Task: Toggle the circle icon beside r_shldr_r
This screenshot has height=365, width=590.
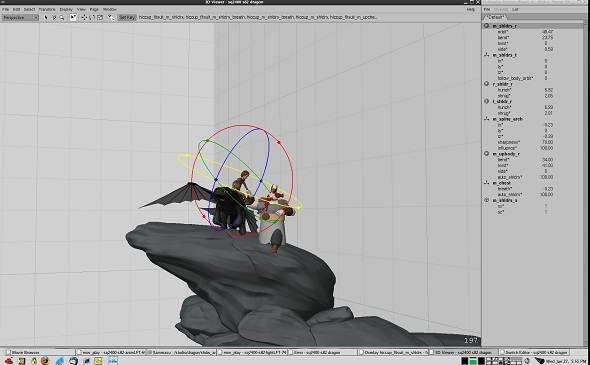Action: [487, 84]
